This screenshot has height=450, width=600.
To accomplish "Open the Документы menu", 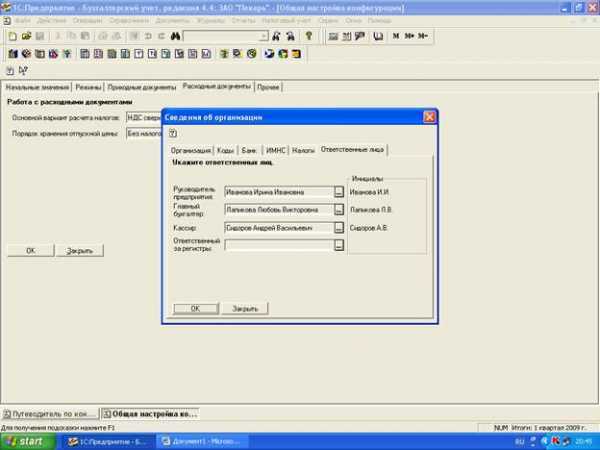I will pyautogui.click(x=173, y=20).
